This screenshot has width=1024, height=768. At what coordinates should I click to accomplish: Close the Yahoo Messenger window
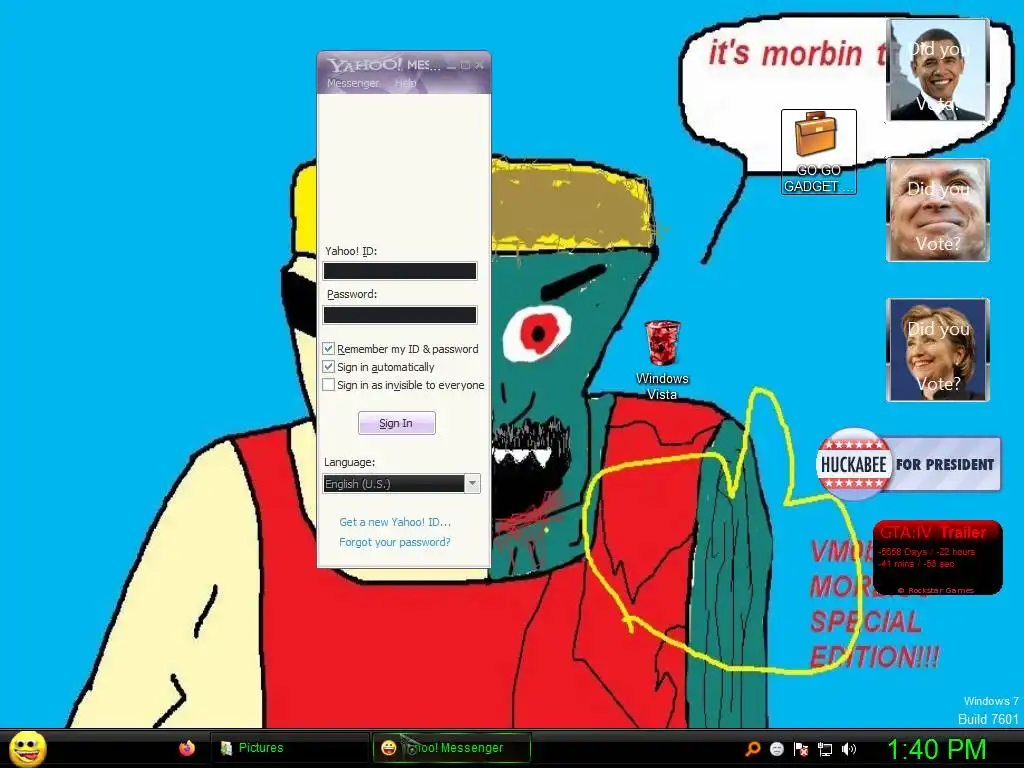480,65
